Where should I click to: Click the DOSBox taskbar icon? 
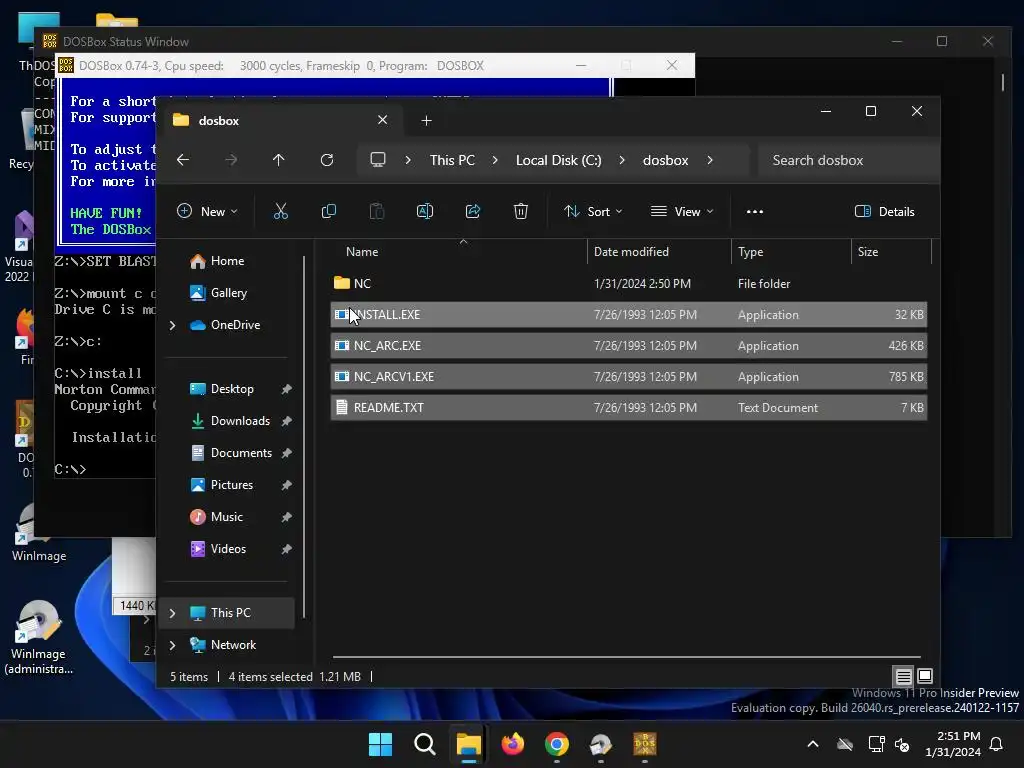645,744
